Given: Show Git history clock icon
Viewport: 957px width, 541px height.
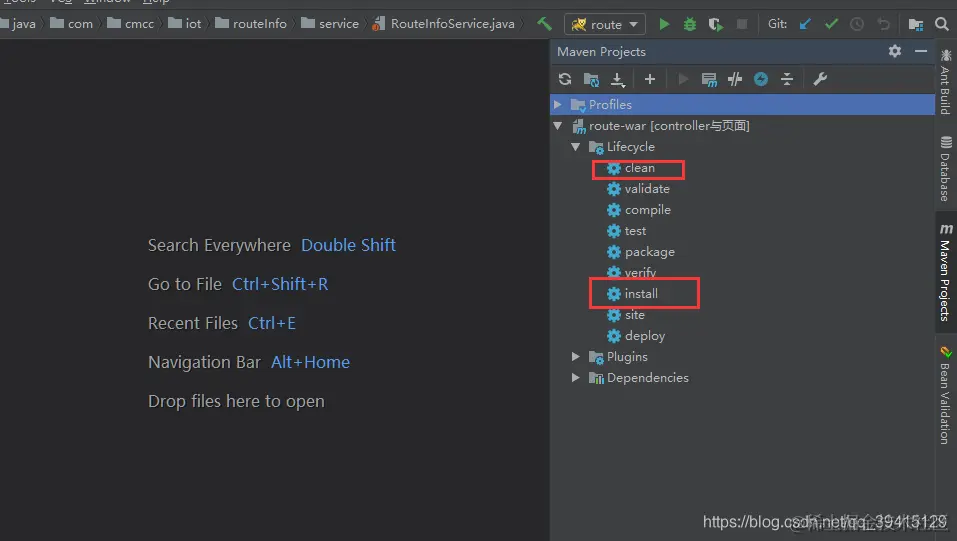Looking at the screenshot, I should 857,24.
